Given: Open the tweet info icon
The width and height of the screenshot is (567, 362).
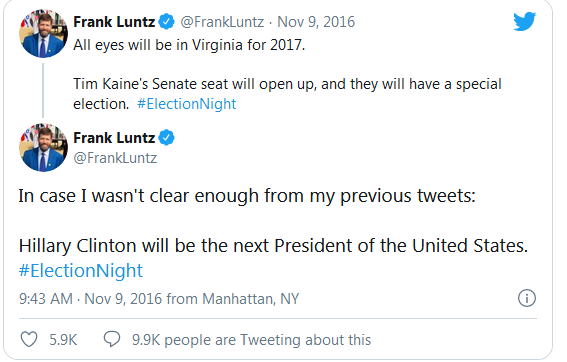Looking at the screenshot, I should pyautogui.click(x=526, y=298).
